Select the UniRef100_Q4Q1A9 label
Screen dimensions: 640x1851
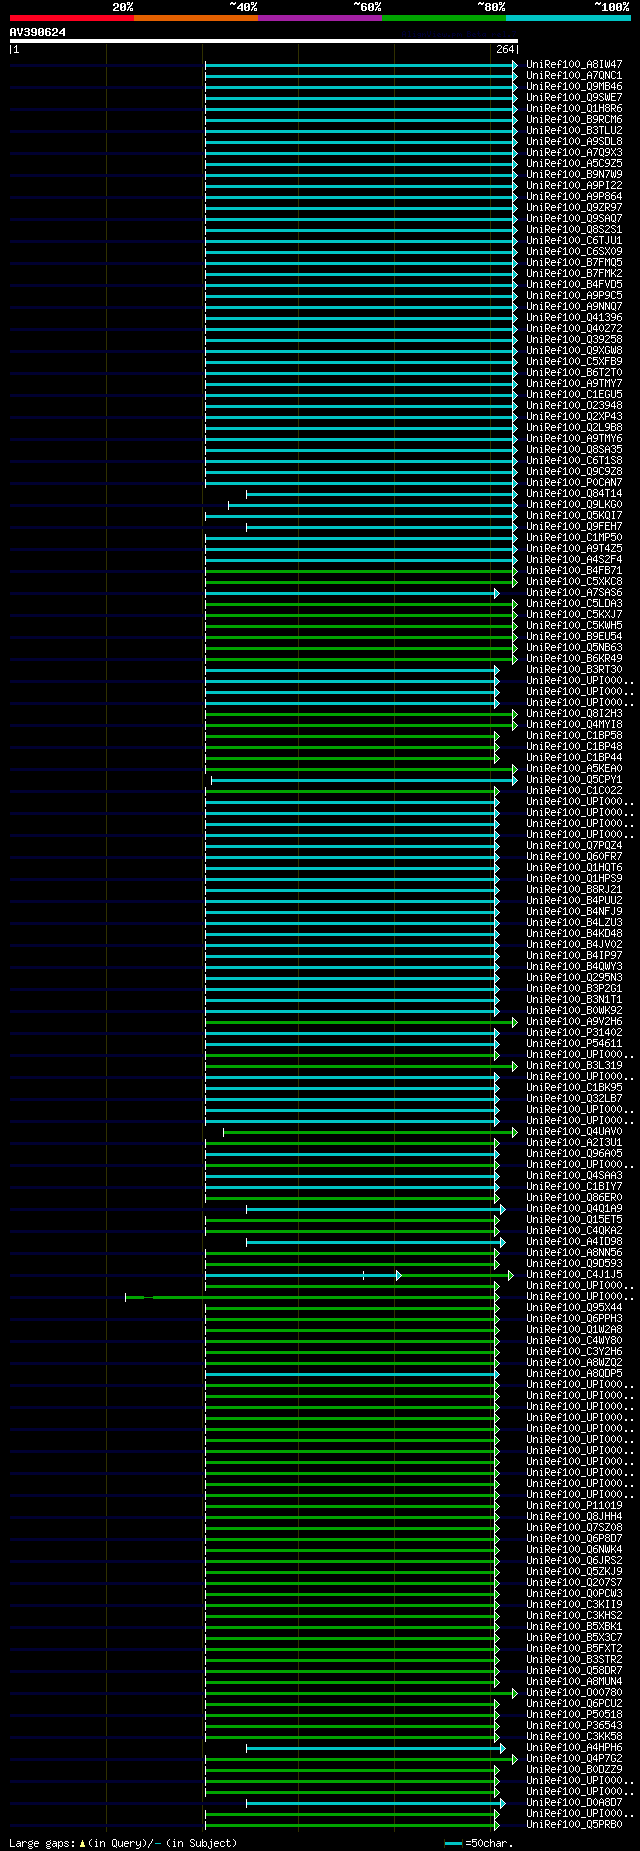click(x=574, y=1208)
